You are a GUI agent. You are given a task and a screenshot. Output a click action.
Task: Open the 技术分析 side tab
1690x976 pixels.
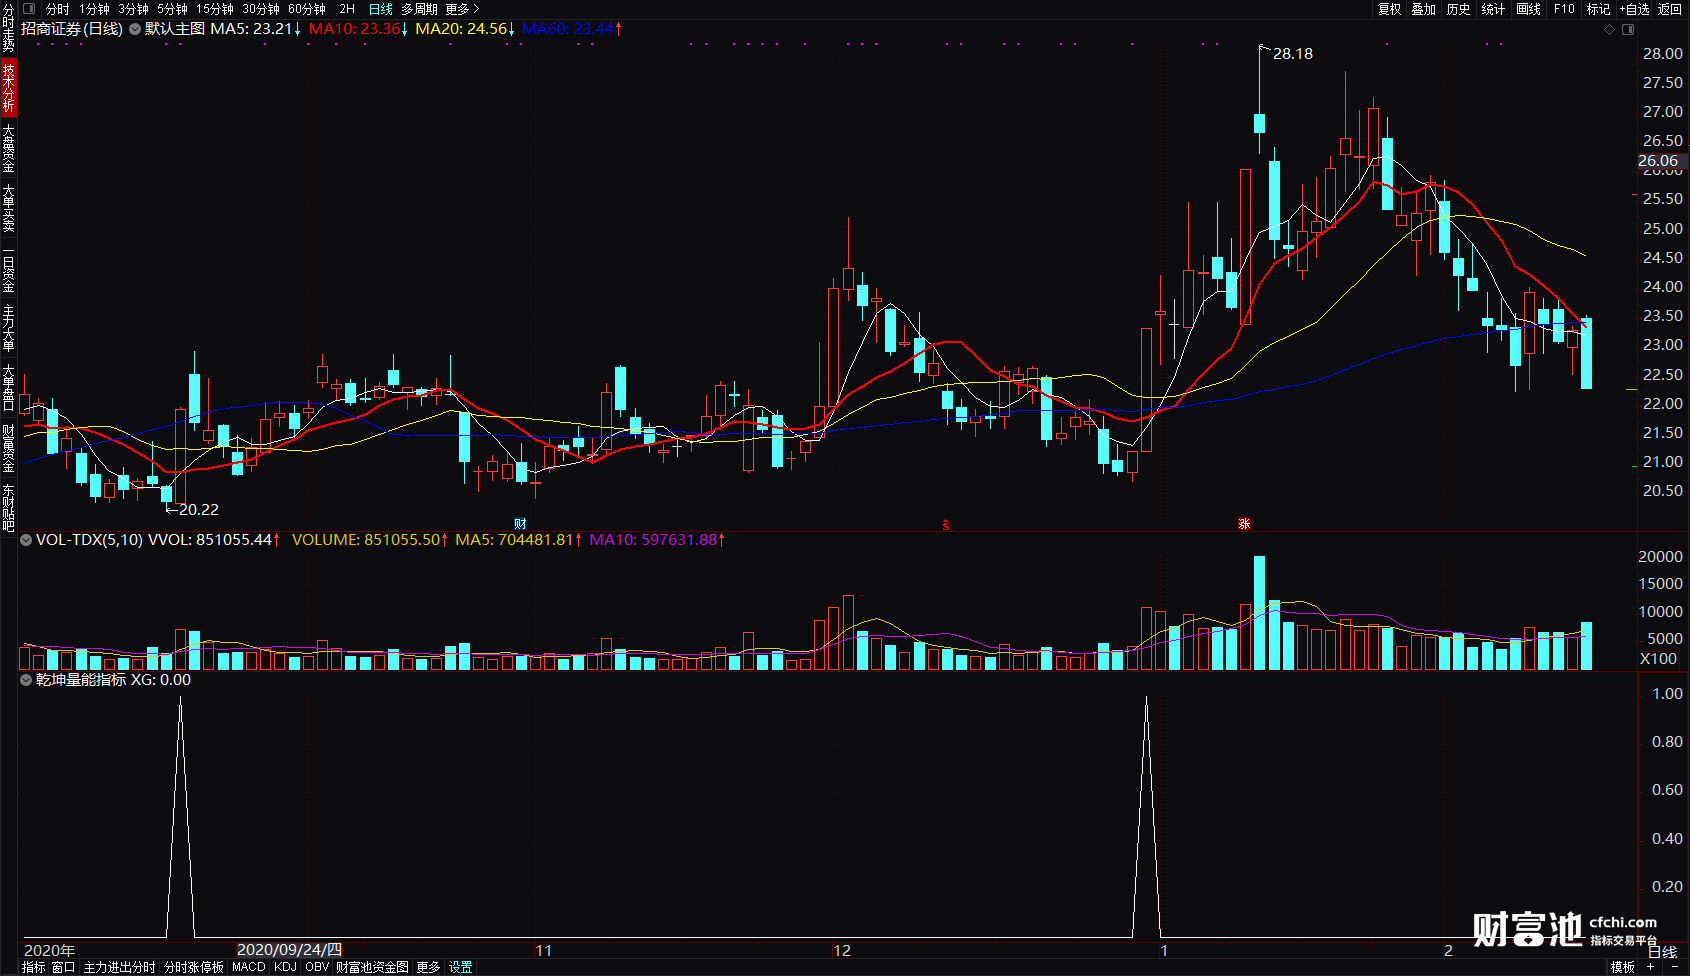point(8,87)
